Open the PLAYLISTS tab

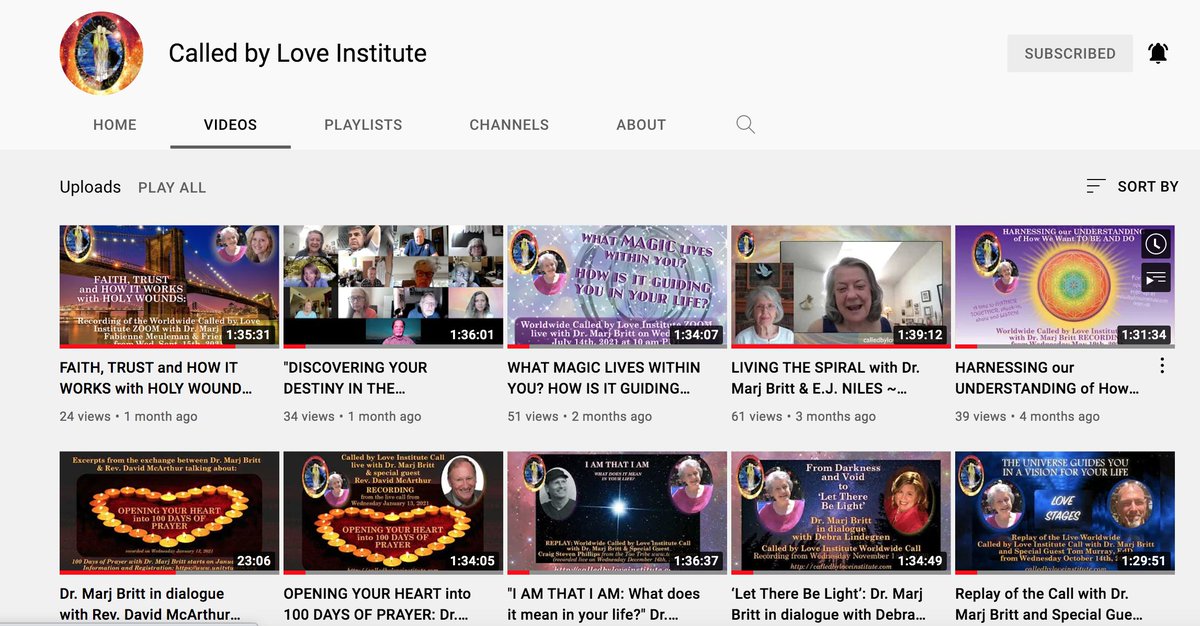tap(363, 125)
